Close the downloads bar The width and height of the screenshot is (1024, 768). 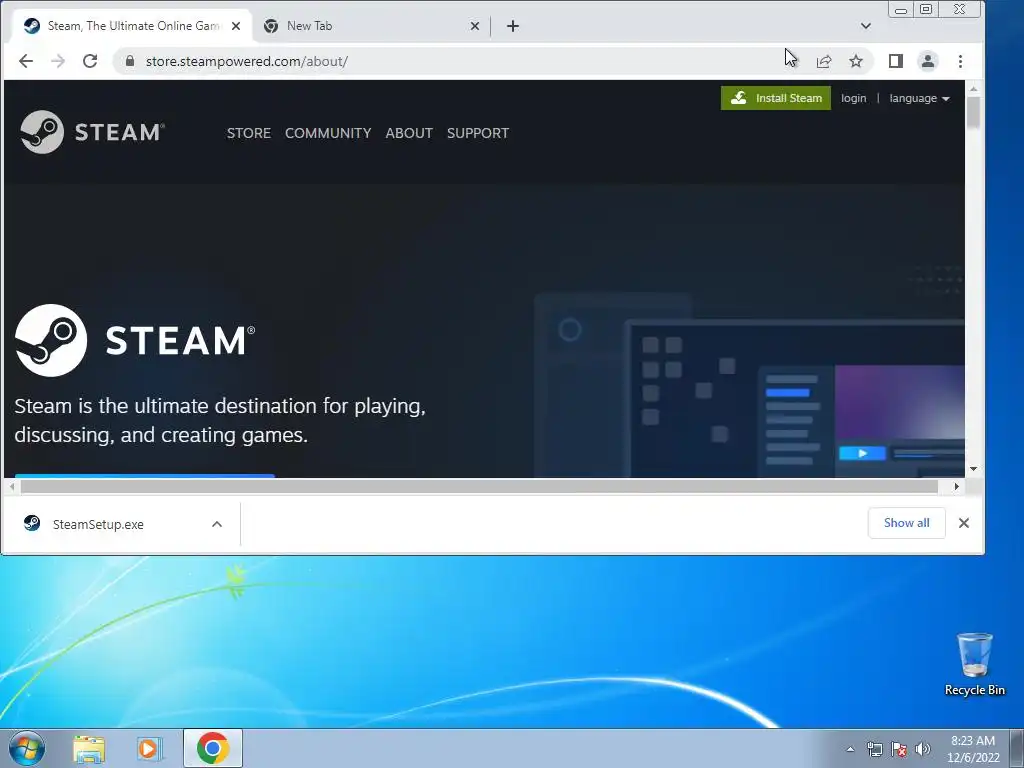(964, 523)
